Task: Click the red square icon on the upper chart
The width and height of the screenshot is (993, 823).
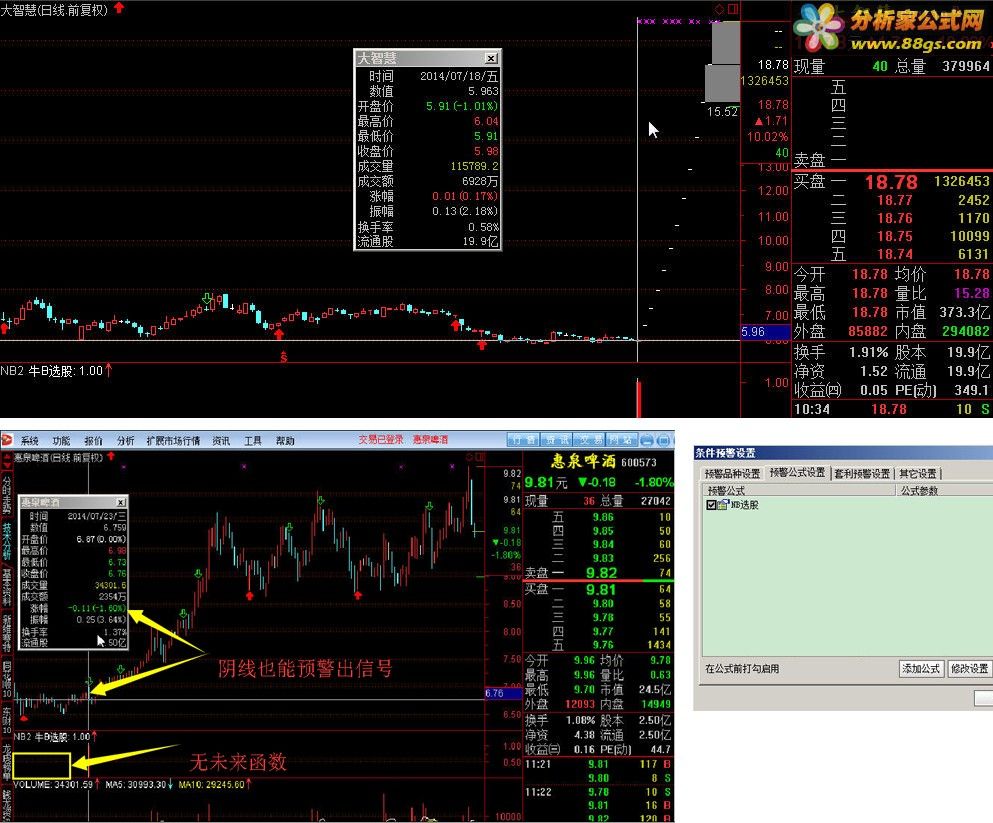Action: [x=733, y=9]
